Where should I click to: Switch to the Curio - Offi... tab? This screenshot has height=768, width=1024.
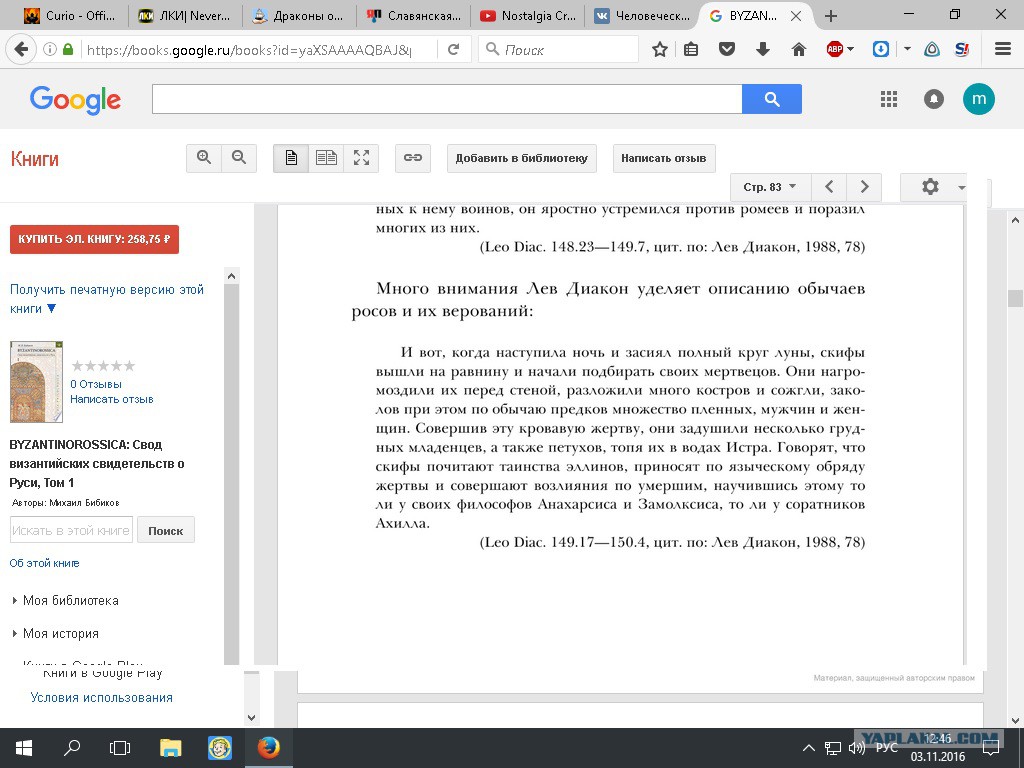tap(70, 16)
